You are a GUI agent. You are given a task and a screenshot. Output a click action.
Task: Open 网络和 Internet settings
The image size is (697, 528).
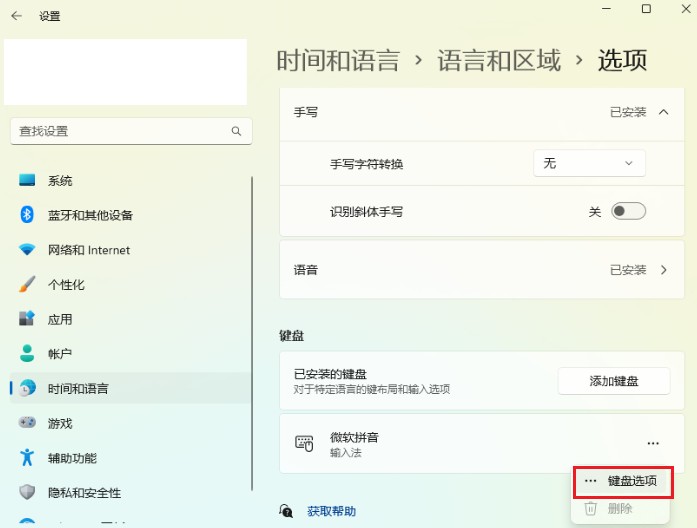[x=88, y=250]
